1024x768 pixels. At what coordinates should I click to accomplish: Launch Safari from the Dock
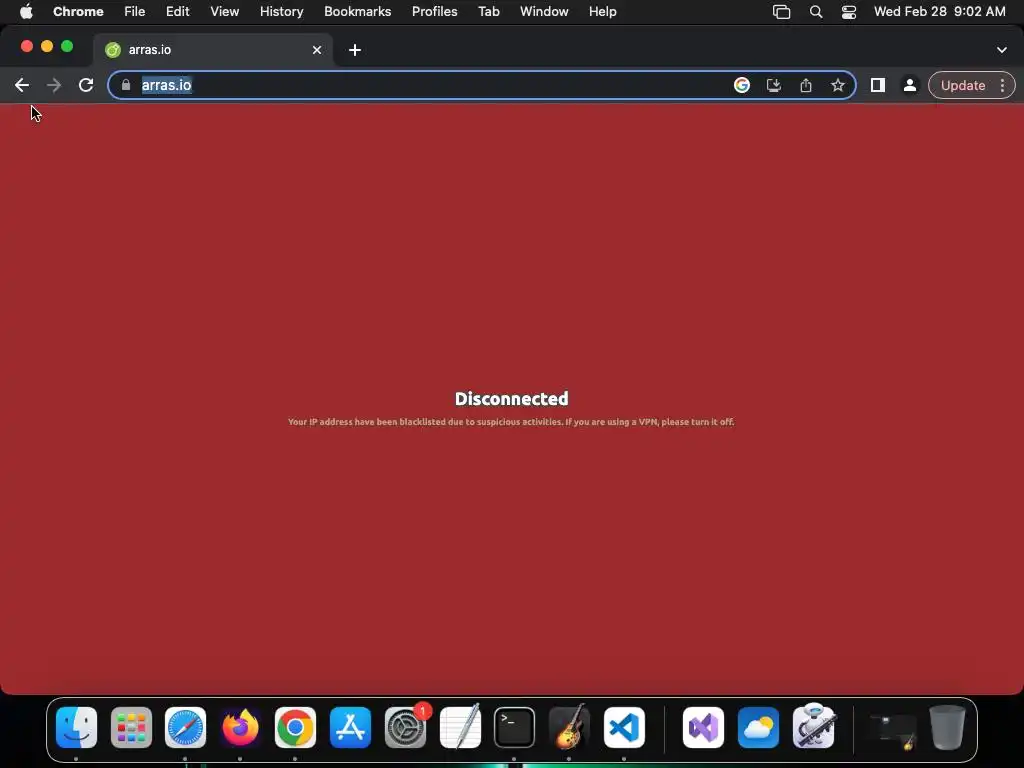point(185,727)
